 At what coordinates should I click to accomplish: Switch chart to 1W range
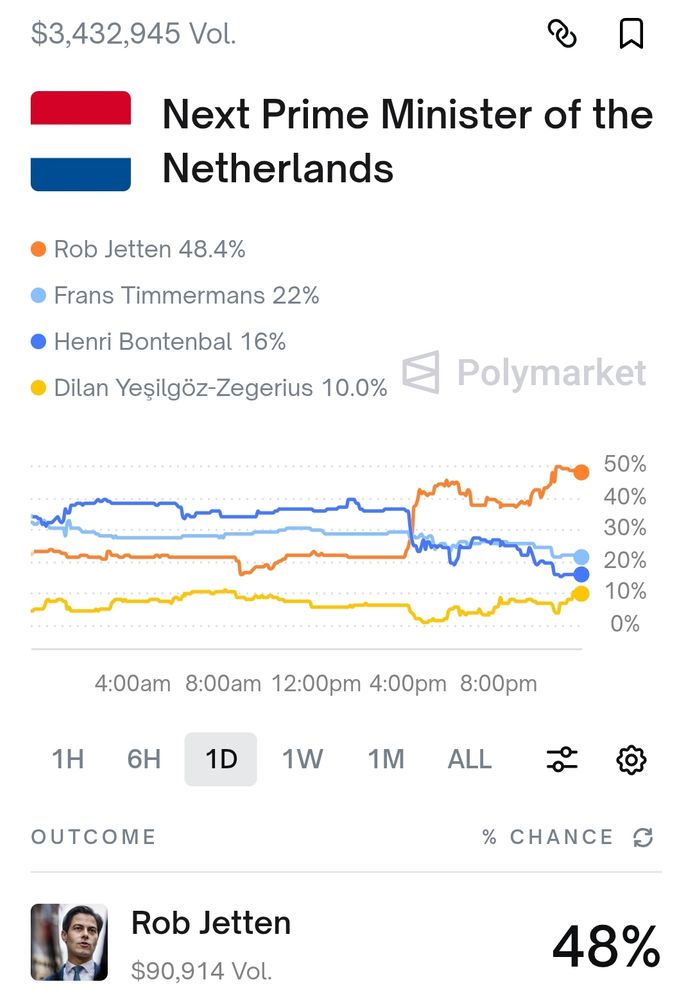click(x=302, y=760)
